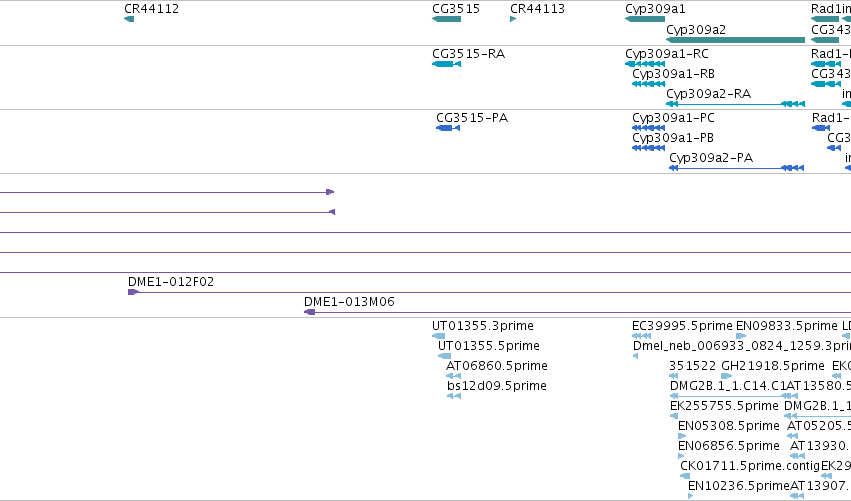Select the long Cyp309a2 gene bar
The width and height of the screenshot is (851, 501).
tap(735, 40)
